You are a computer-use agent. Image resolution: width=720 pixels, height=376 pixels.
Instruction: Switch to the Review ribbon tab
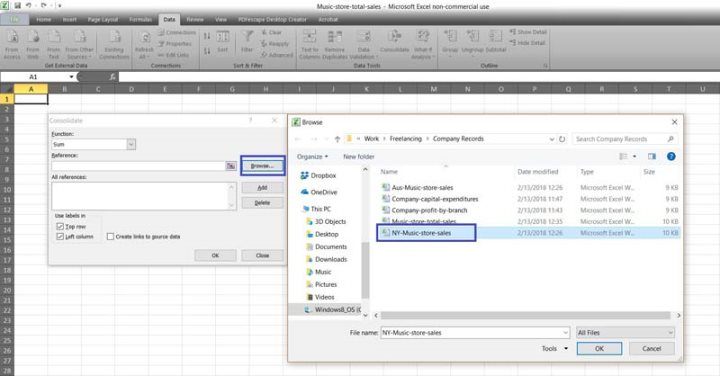pyautogui.click(x=195, y=19)
